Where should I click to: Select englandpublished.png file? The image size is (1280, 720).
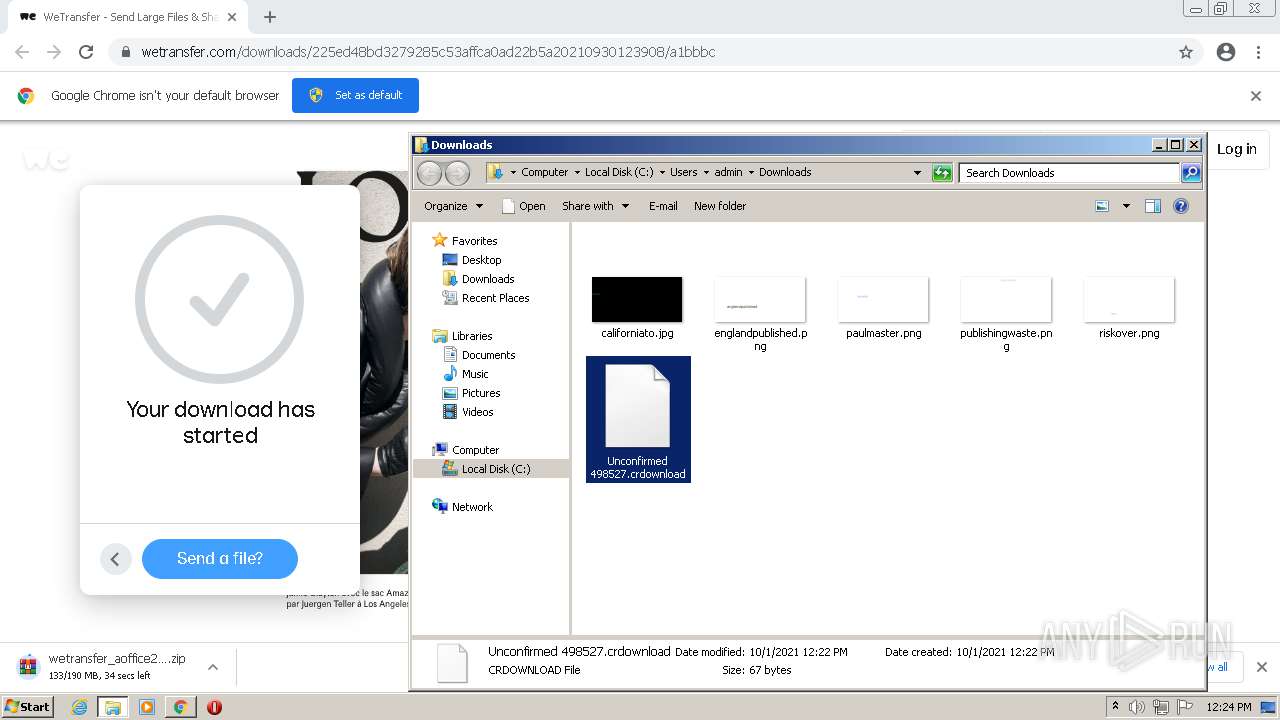[760, 314]
